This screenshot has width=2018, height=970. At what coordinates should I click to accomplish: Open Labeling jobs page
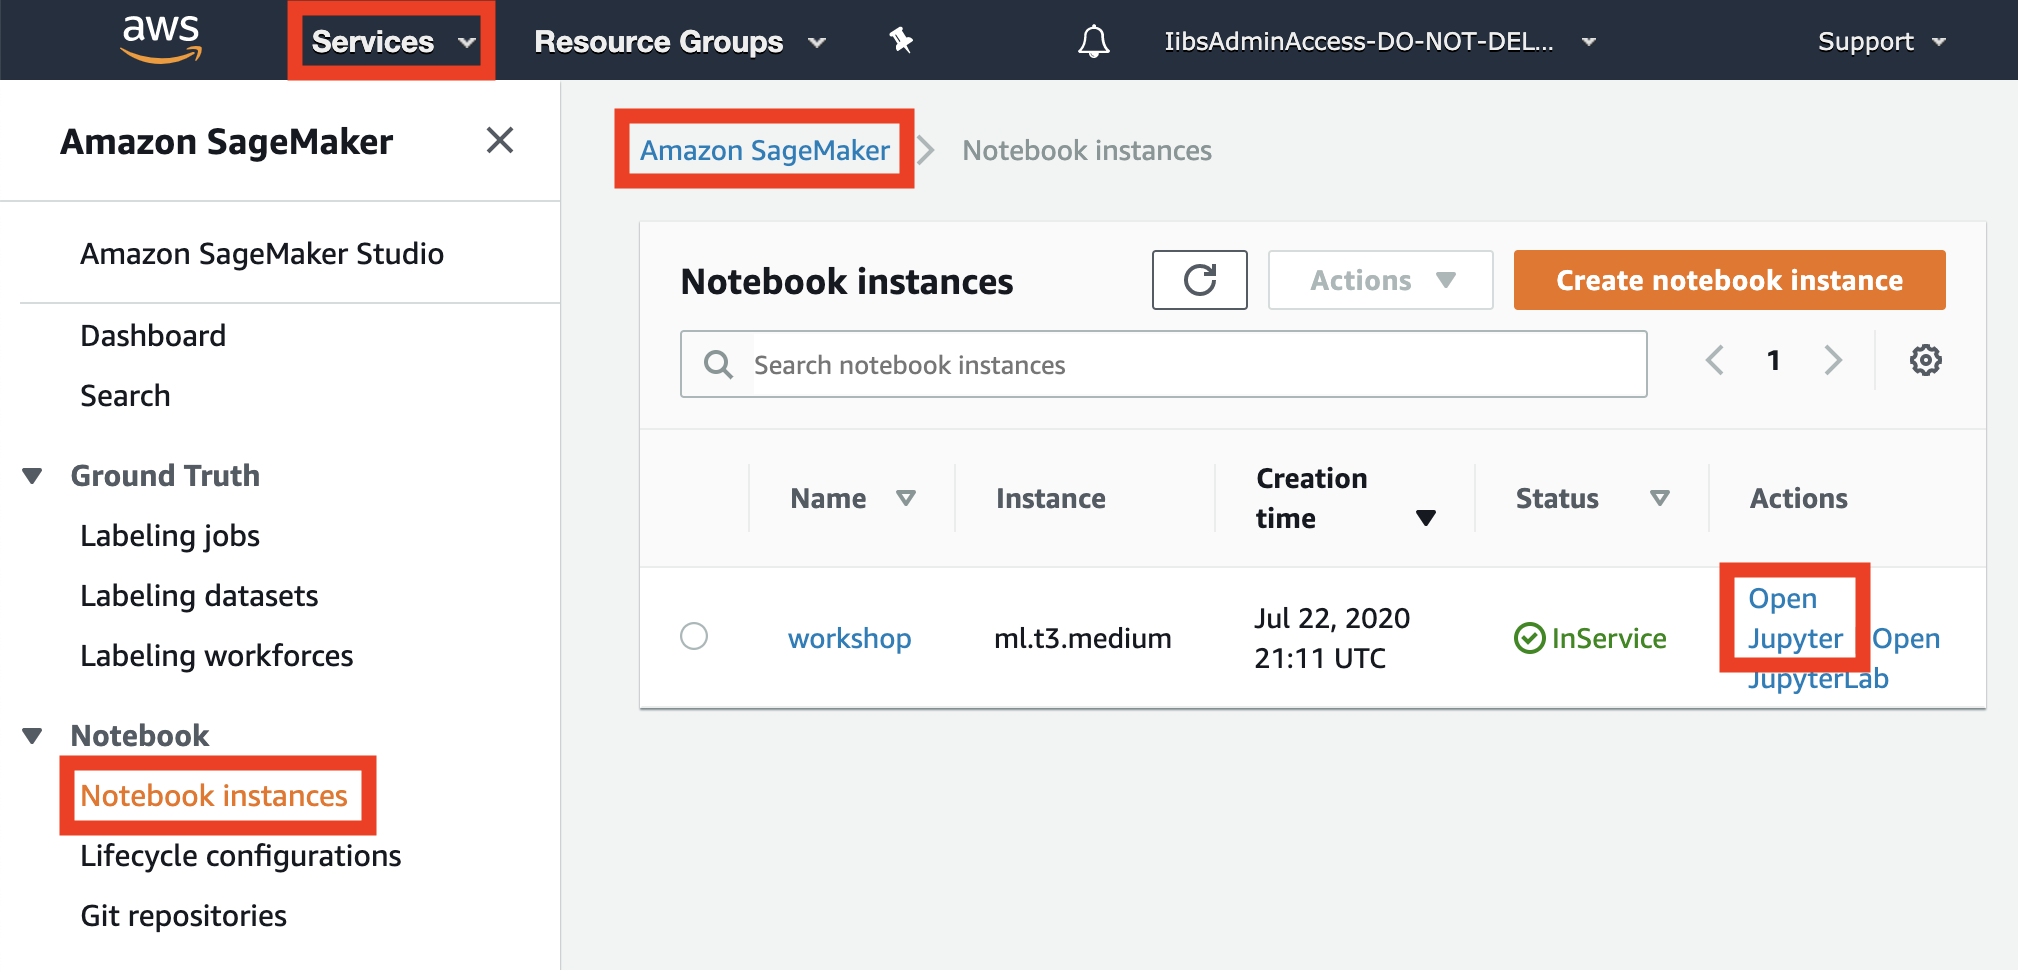(170, 536)
